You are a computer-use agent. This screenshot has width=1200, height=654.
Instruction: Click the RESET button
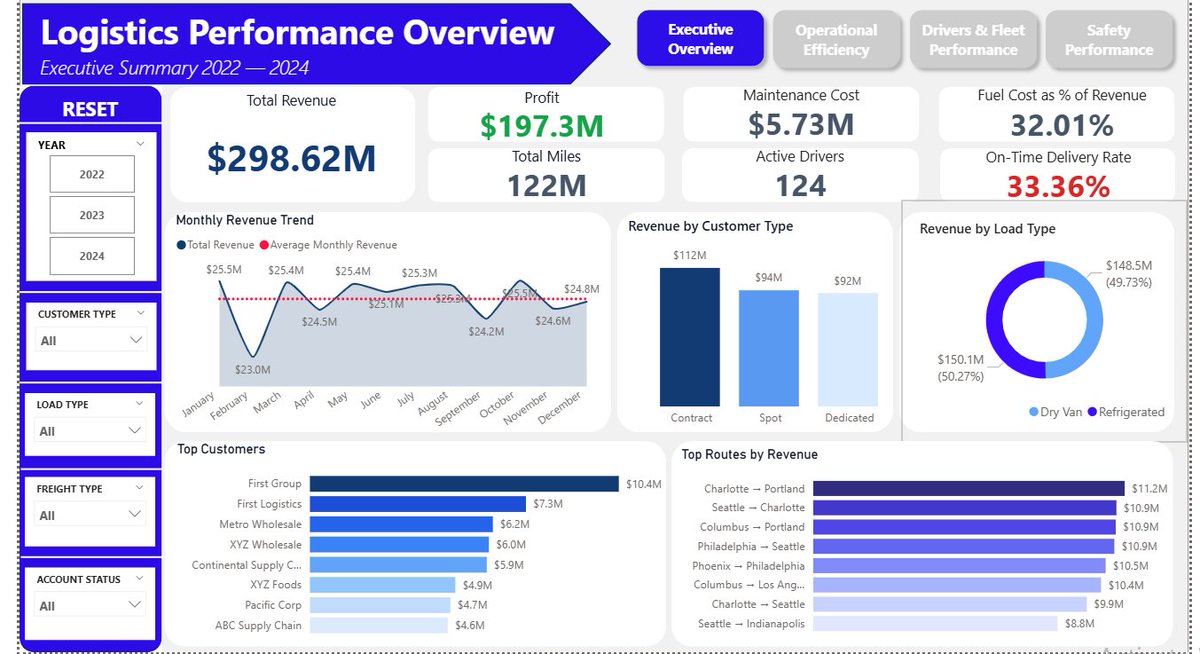tap(90, 109)
